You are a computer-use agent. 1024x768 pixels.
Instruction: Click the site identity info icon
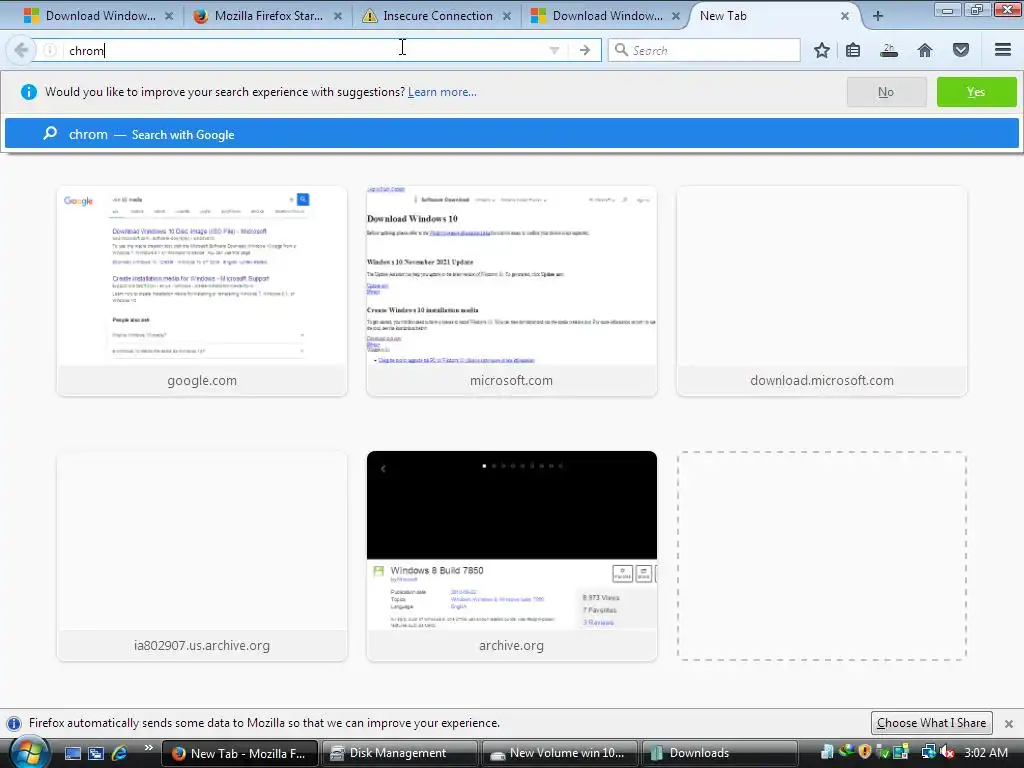tap(50, 50)
